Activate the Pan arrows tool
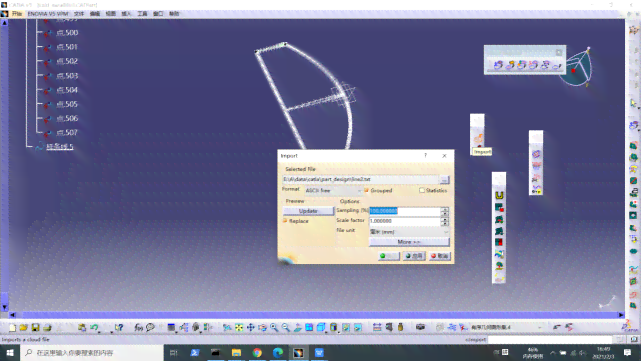The width and height of the screenshot is (642, 361). tap(251, 327)
